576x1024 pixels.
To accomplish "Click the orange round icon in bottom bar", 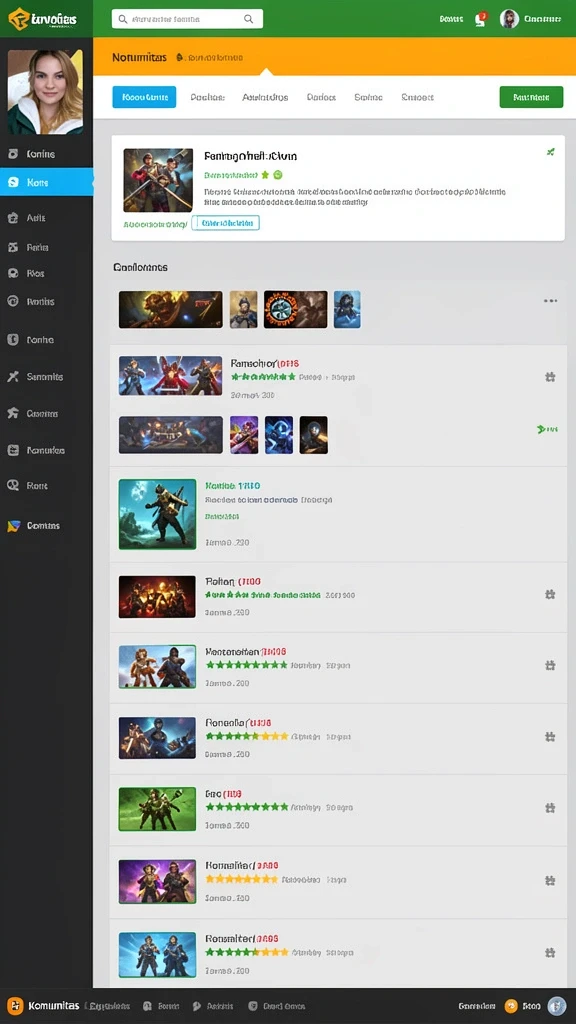I will (511, 1006).
